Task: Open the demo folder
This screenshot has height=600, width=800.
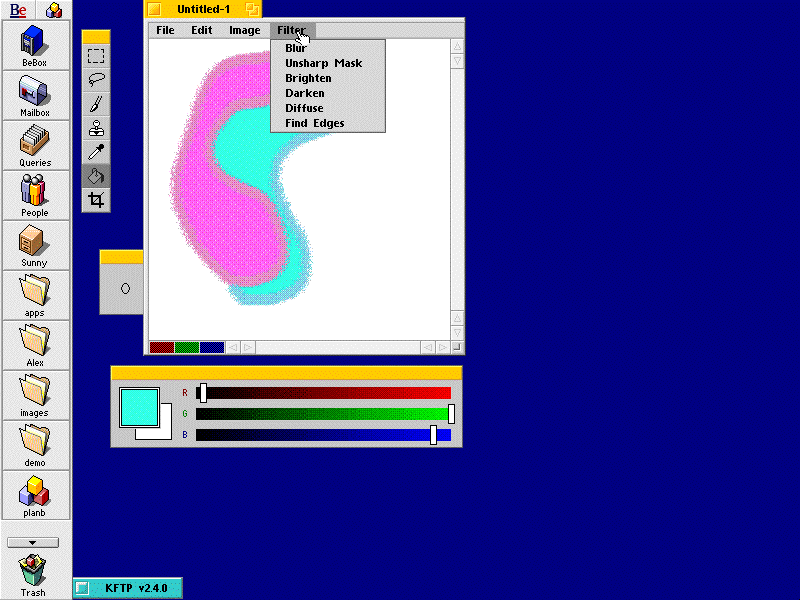Action: coord(35,446)
